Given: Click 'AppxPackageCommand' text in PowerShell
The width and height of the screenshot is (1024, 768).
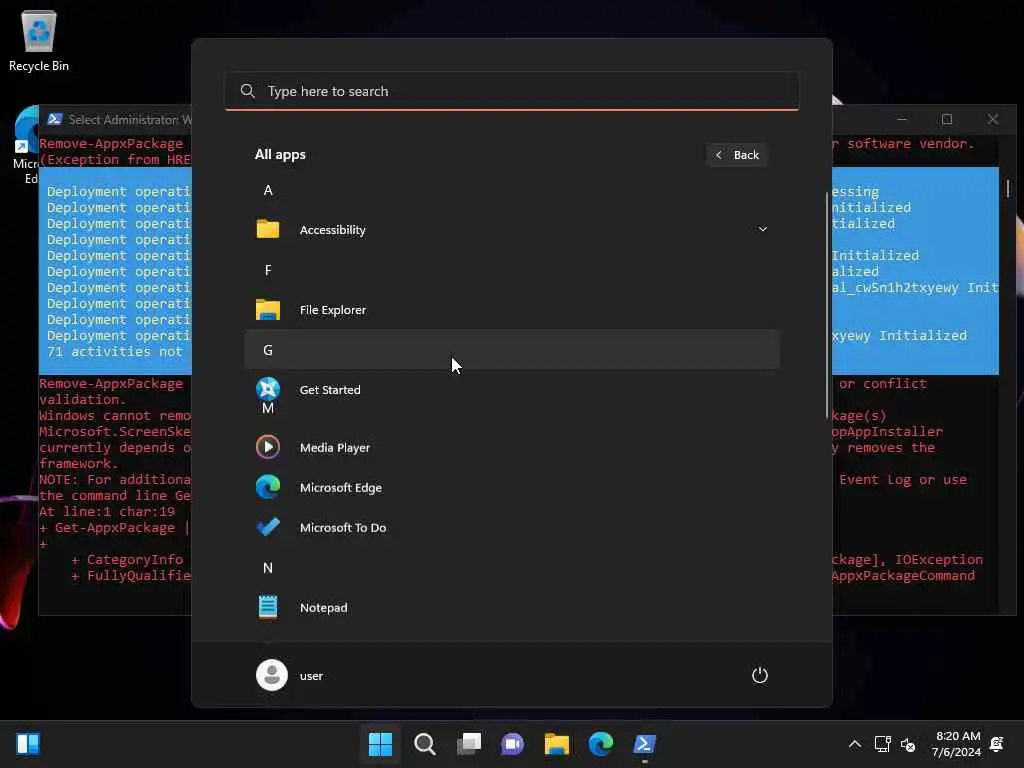Looking at the screenshot, I should (x=903, y=575).
